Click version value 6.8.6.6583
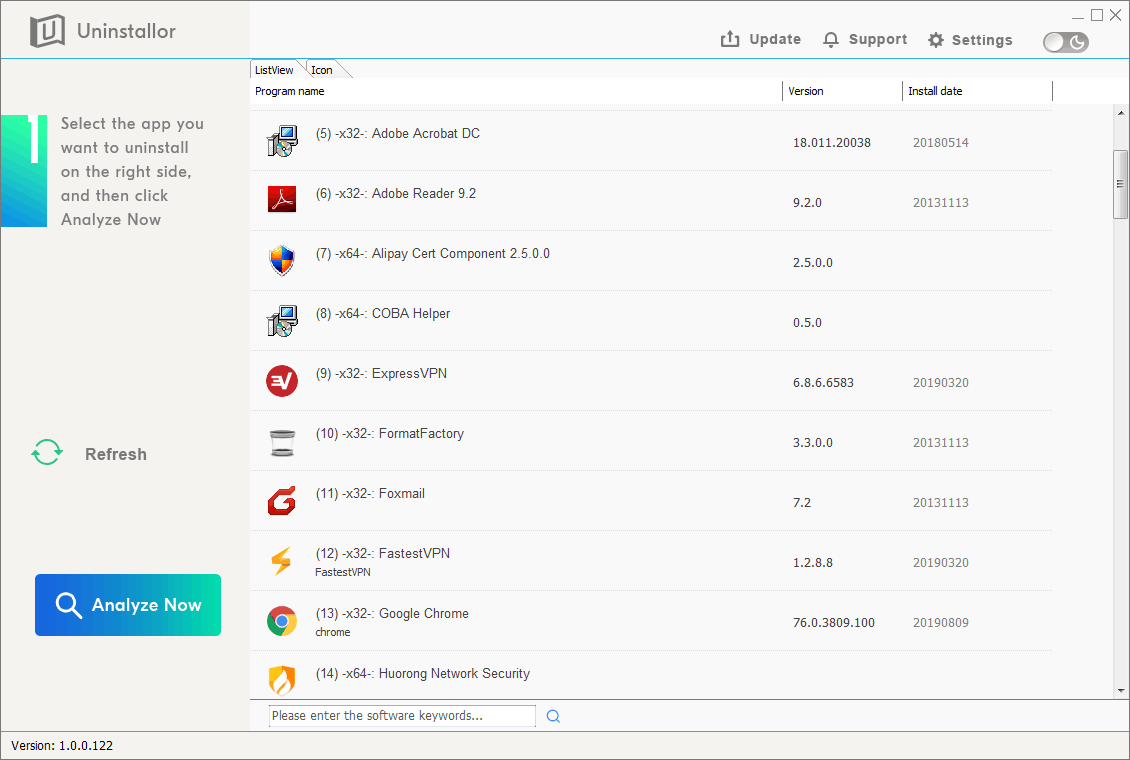 click(823, 383)
